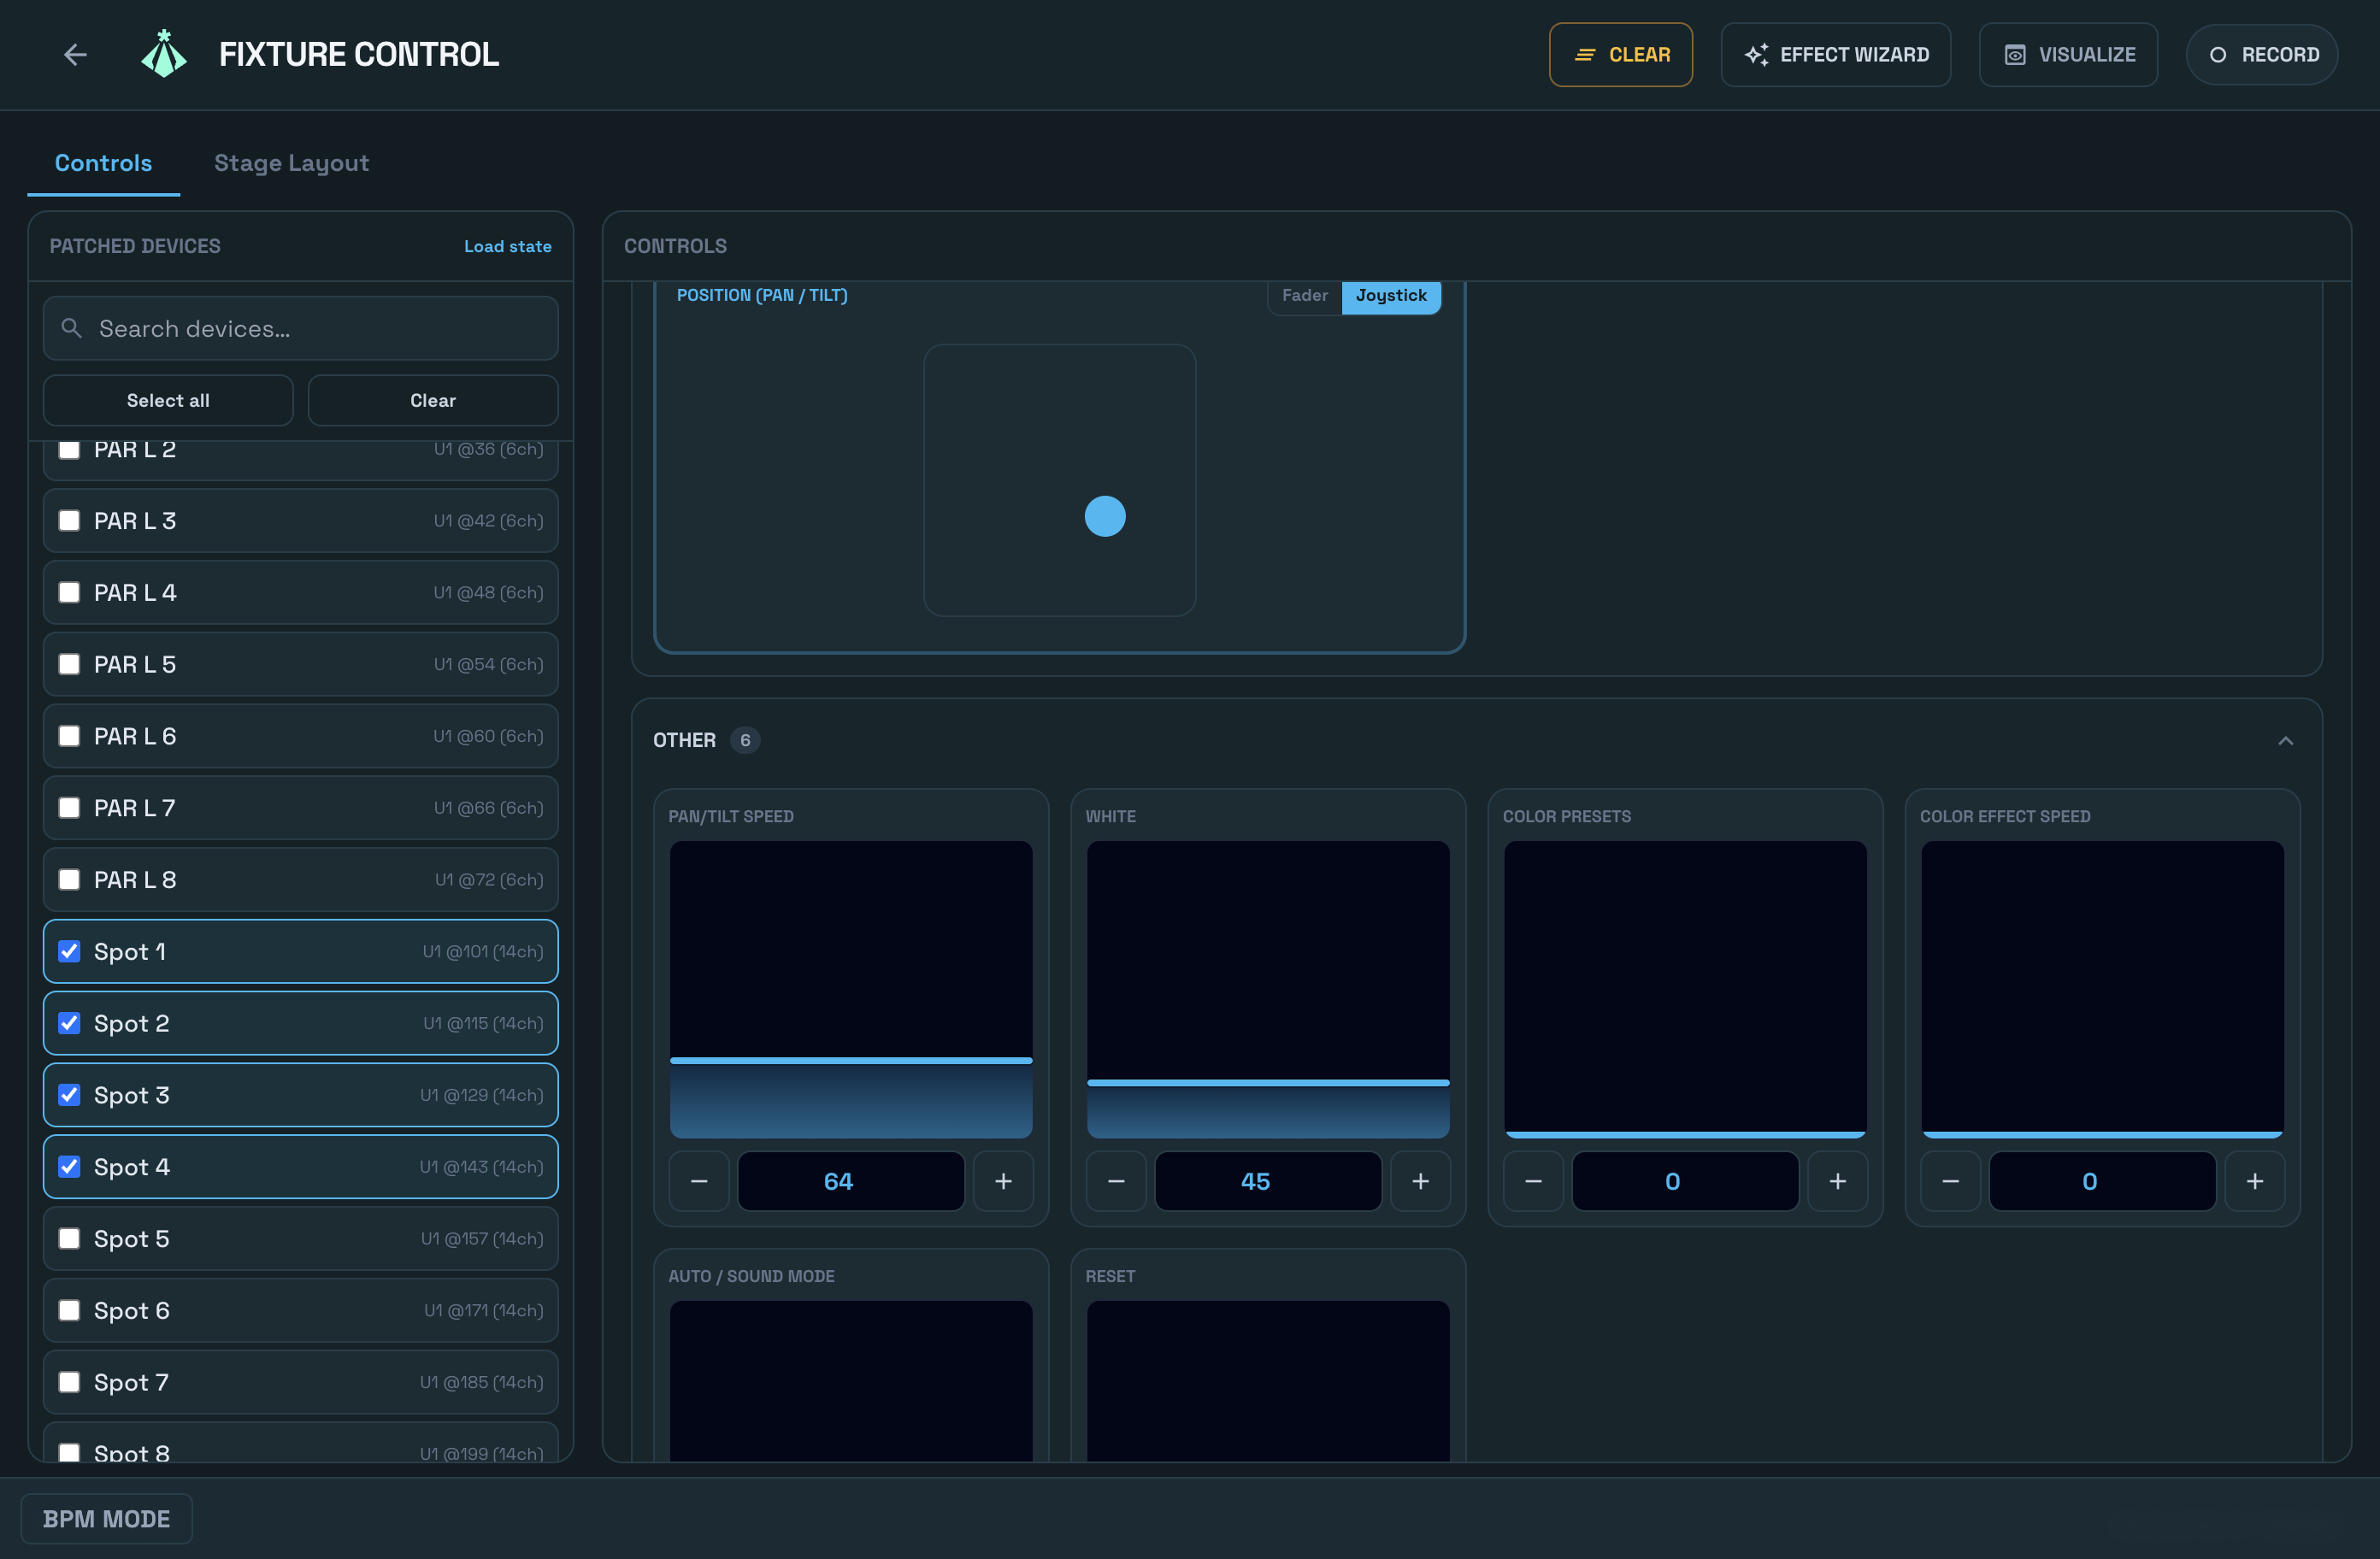This screenshot has height=1559, width=2380.
Task: Uncheck the Spot 3 checkbox
Action: pos(69,1095)
